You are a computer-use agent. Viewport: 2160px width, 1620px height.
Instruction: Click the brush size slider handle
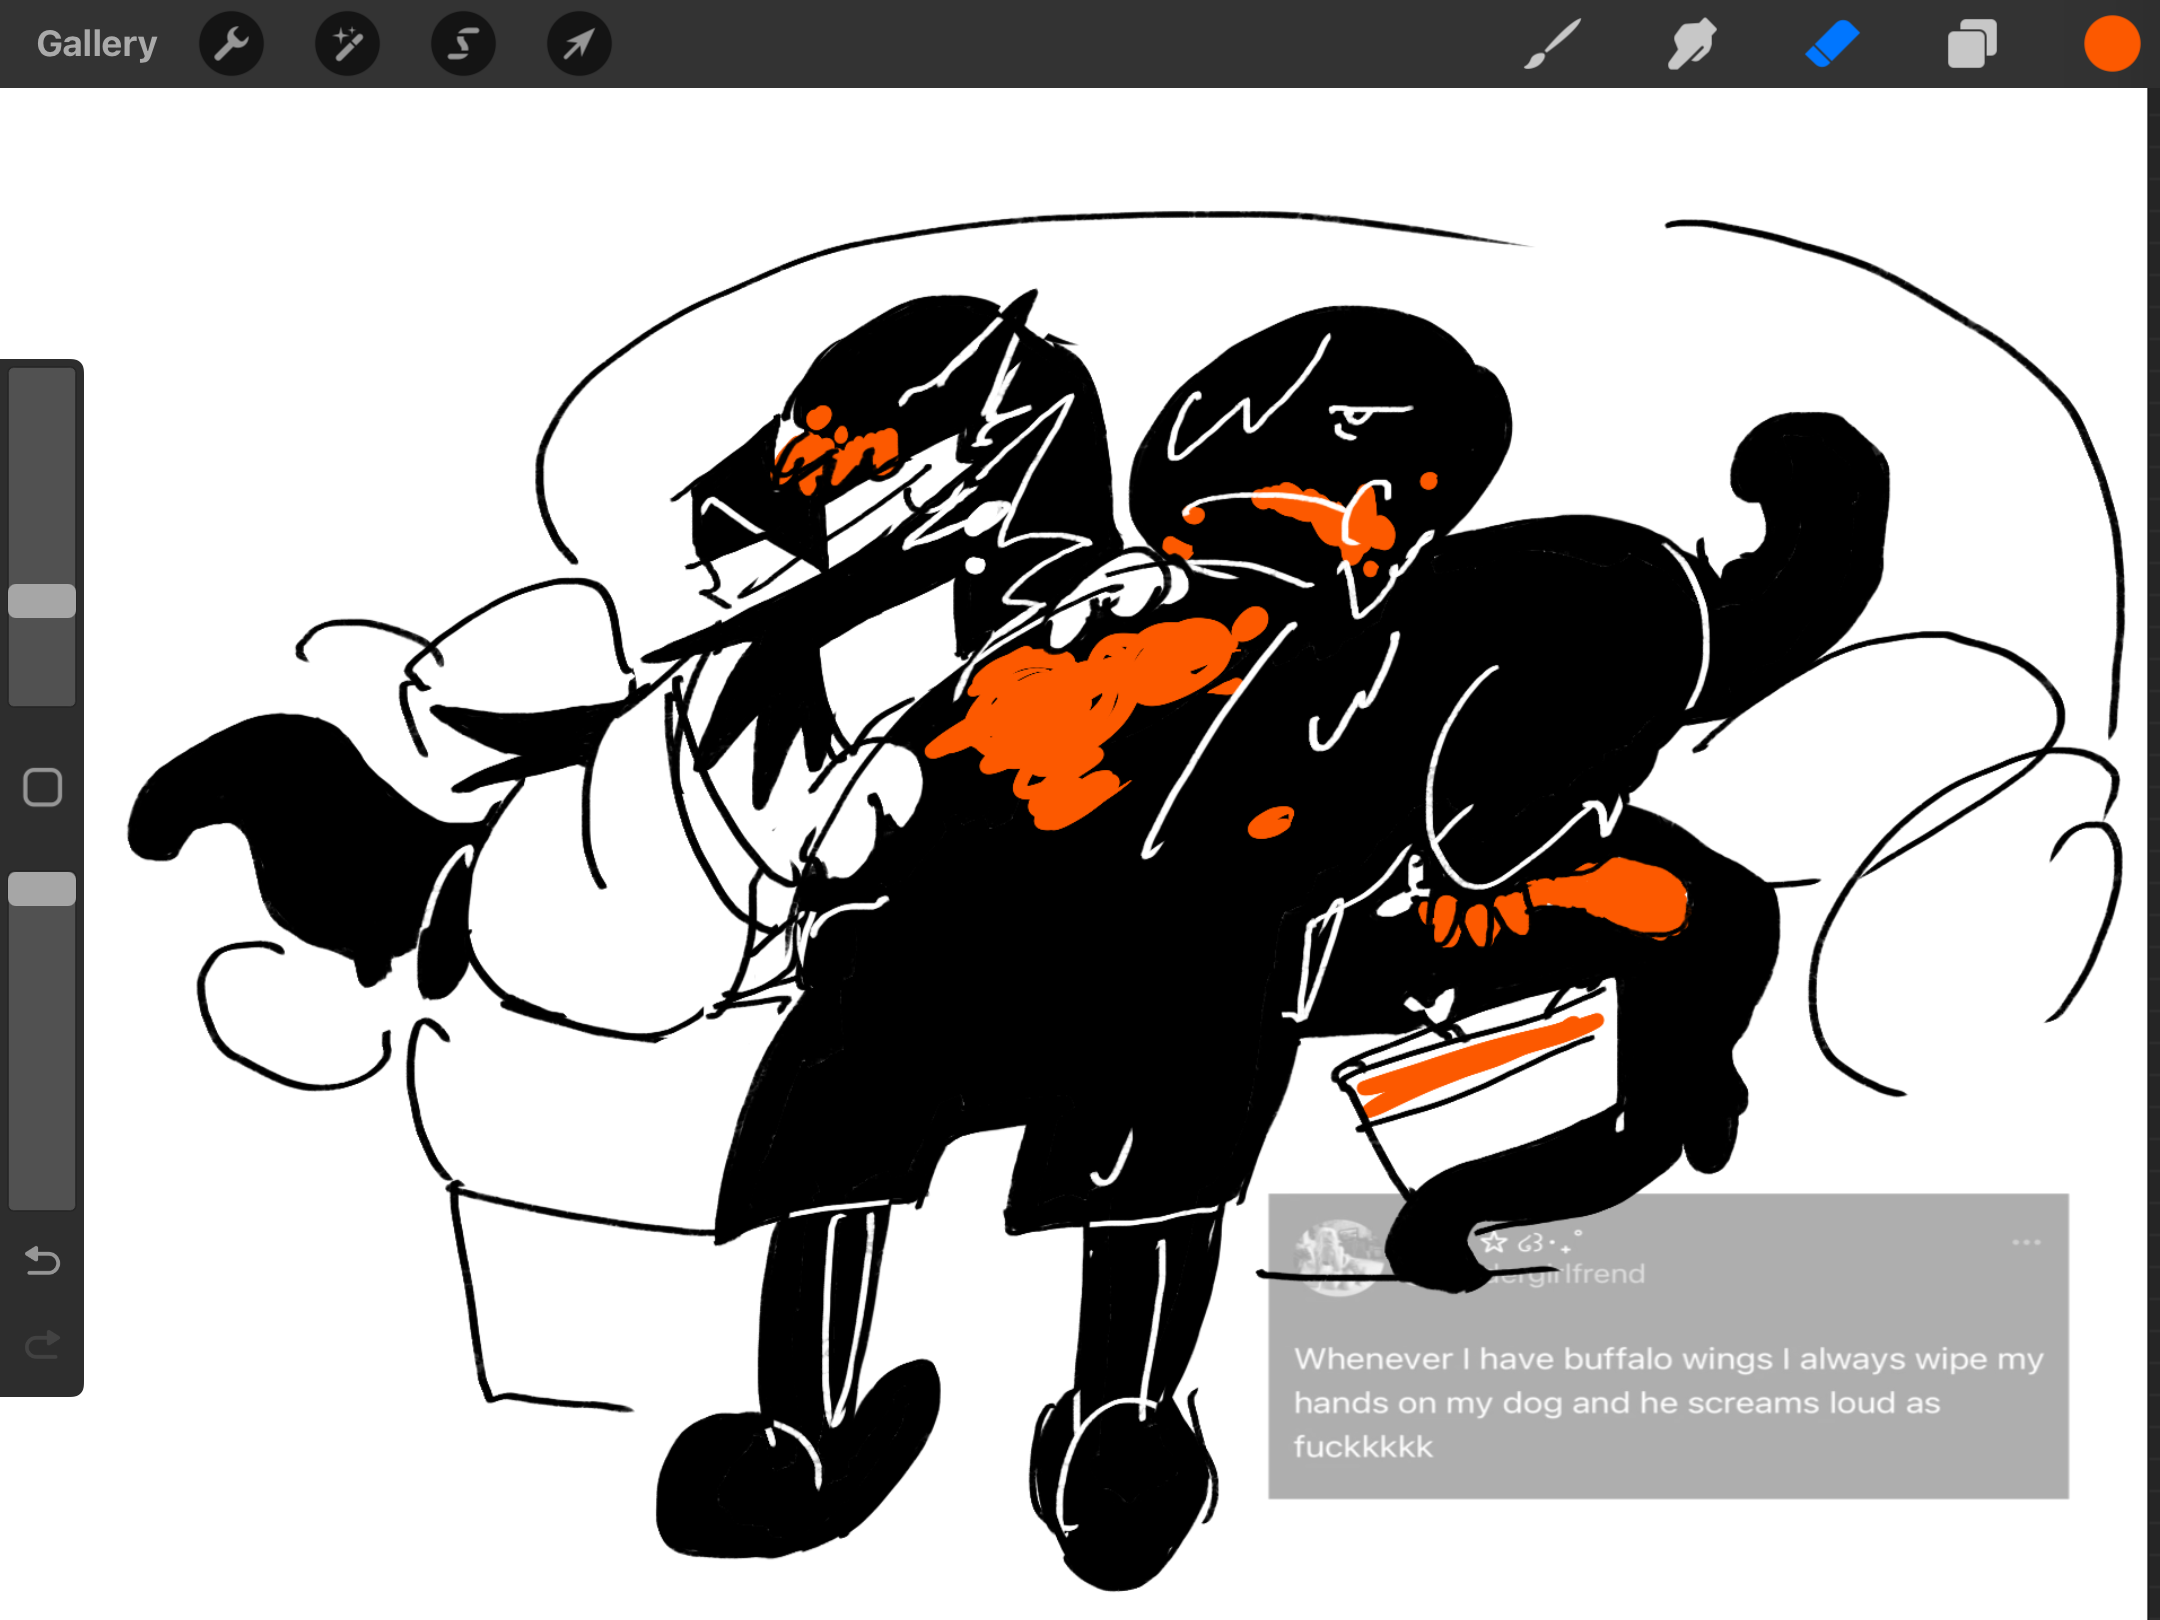[x=42, y=601]
